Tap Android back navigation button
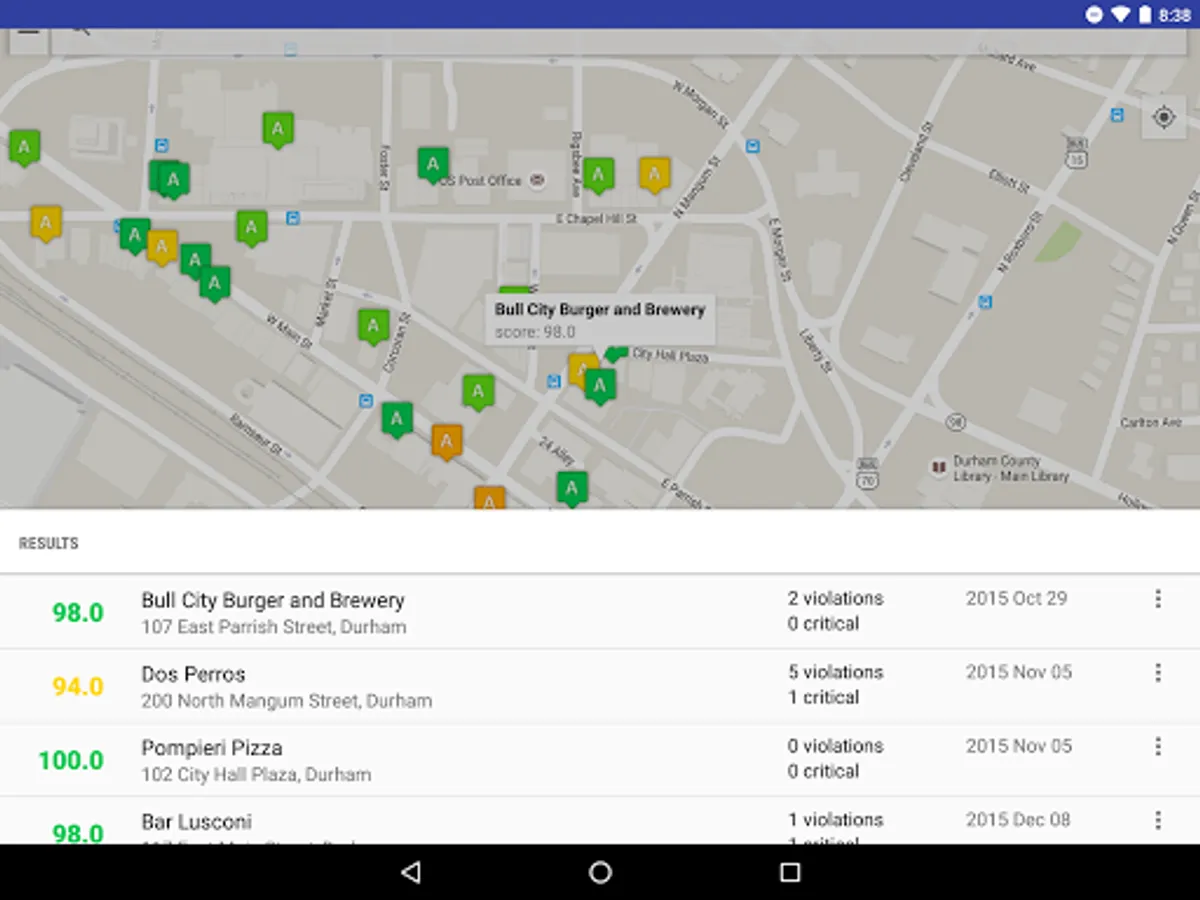This screenshot has width=1200, height=900. pyautogui.click(x=410, y=872)
